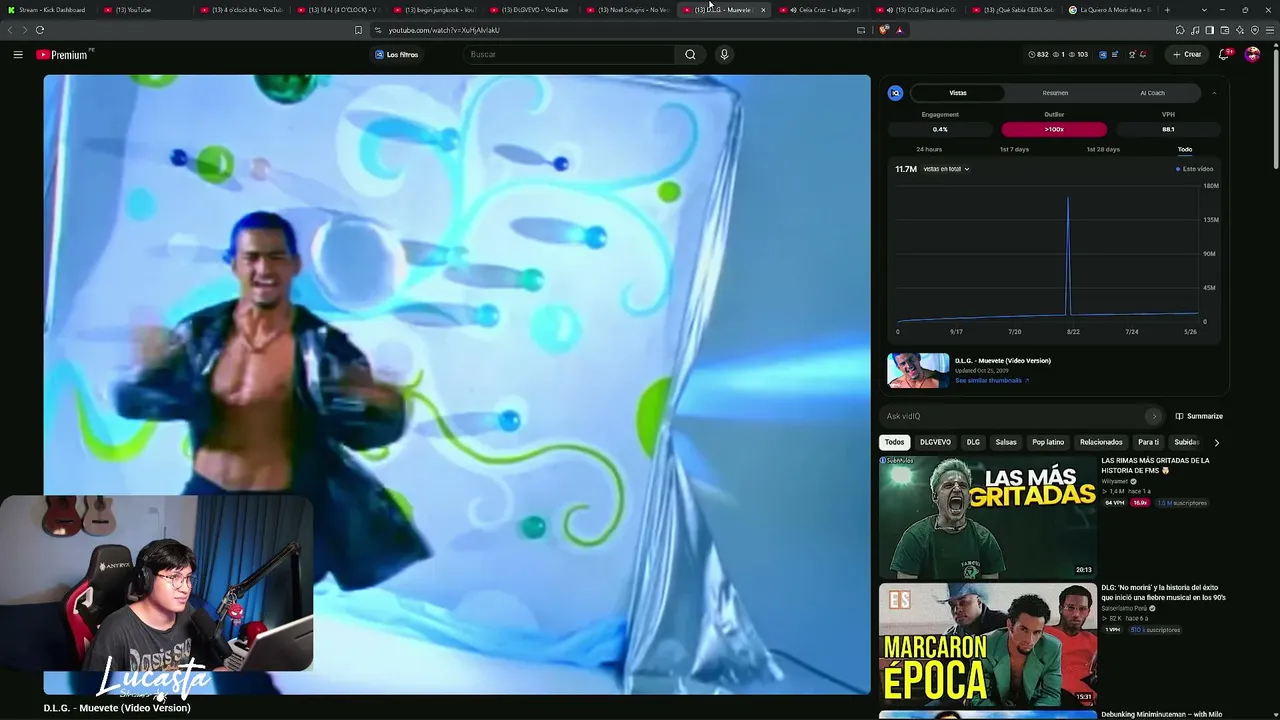Select the Todos filter chip
Viewport: 1280px width, 720px height.
point(894,442)
